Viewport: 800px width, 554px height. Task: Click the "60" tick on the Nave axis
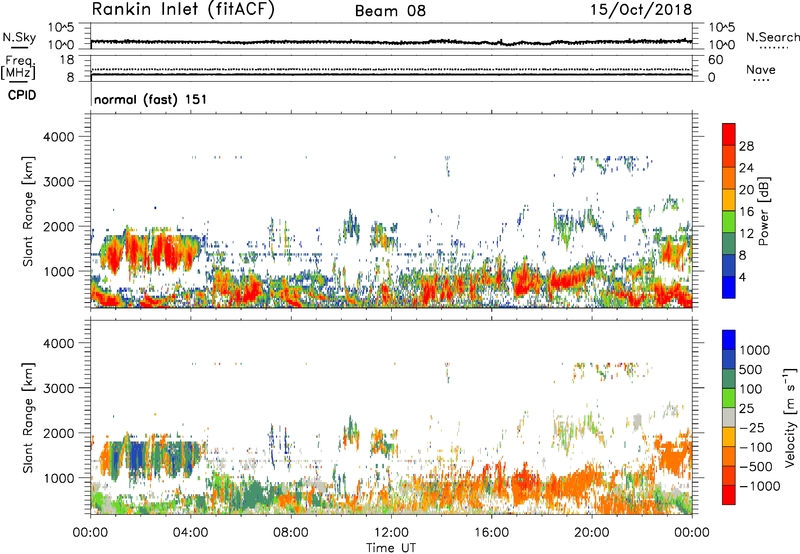point(715,60)
